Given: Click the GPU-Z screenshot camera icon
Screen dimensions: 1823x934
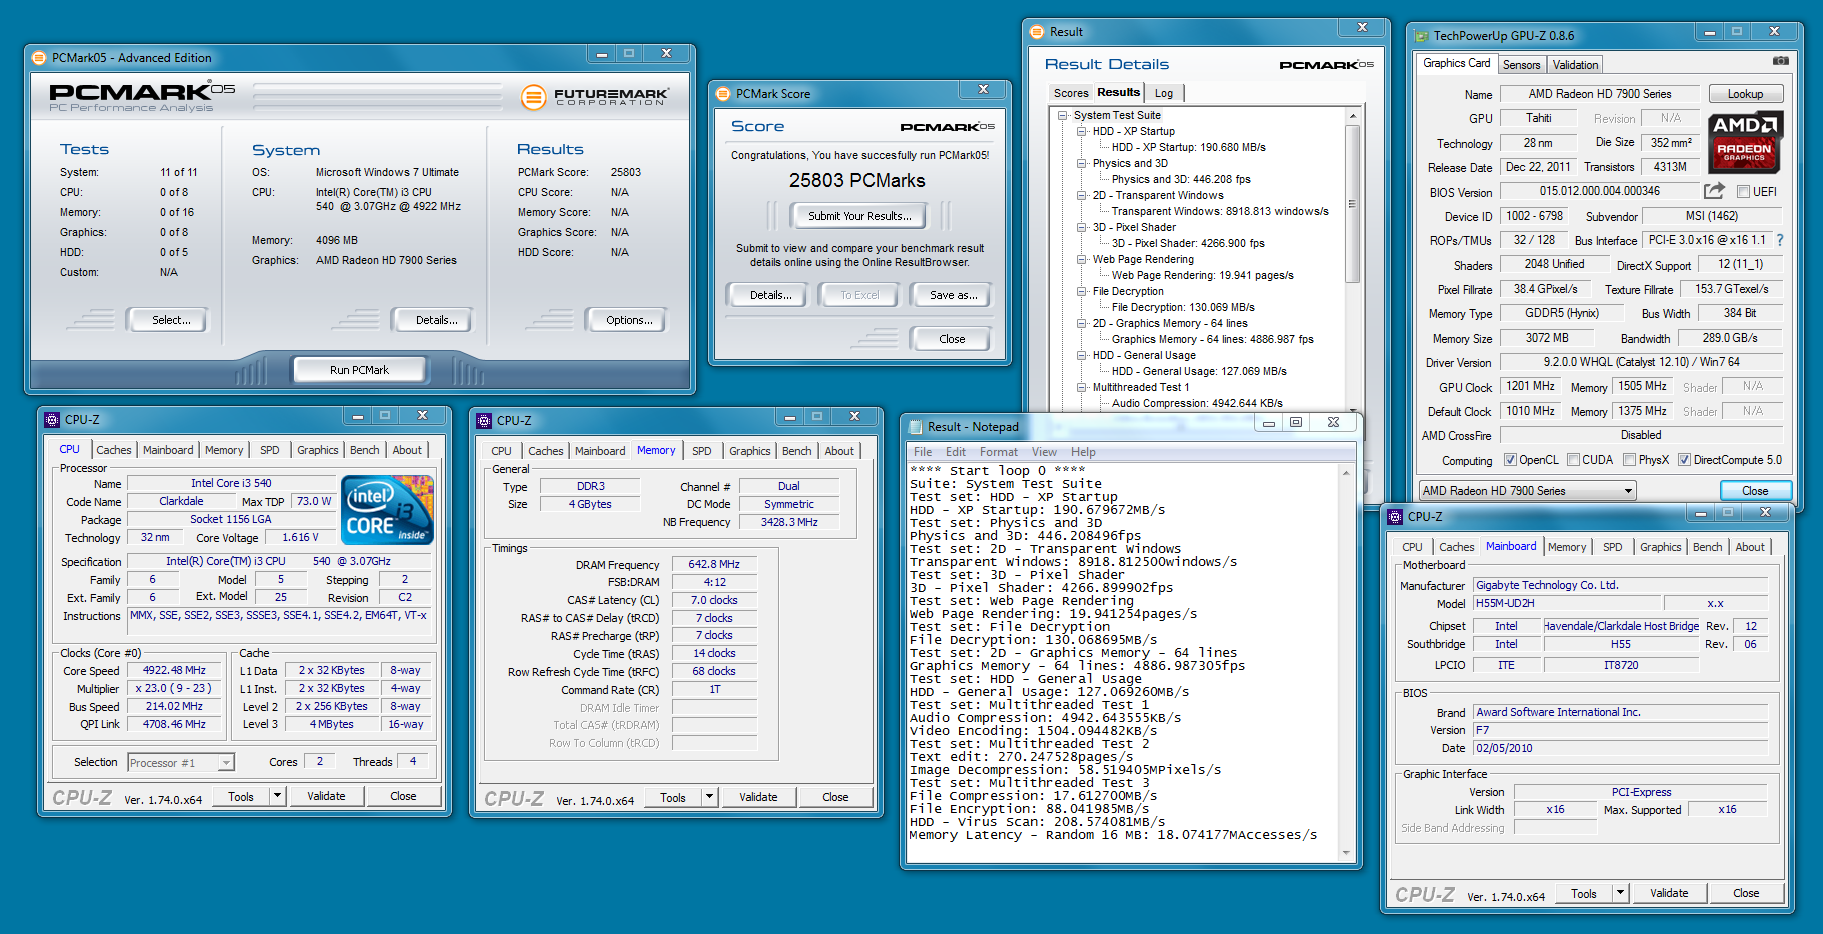Looking at the screenshot, I should click(1780, 61).
